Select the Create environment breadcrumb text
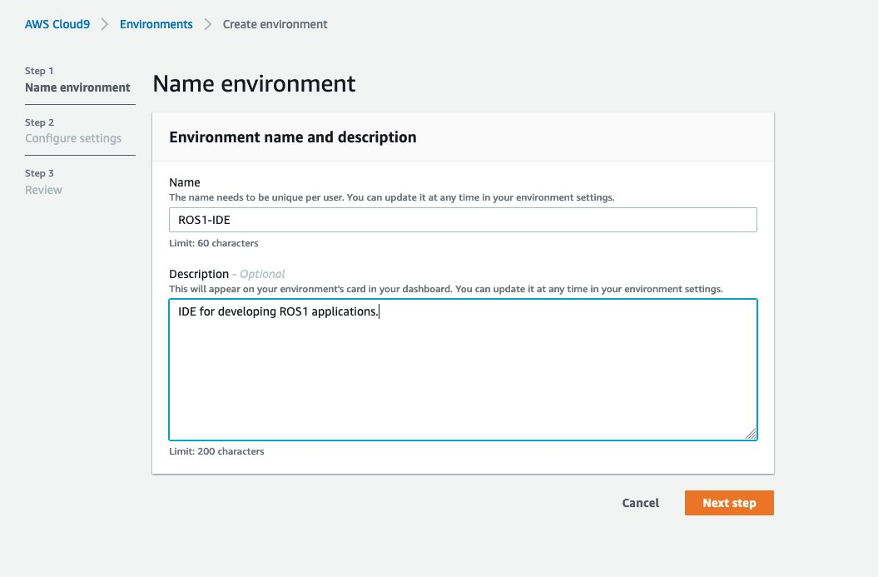The height and width of the screenshot is (577, 879). [275, 24]
